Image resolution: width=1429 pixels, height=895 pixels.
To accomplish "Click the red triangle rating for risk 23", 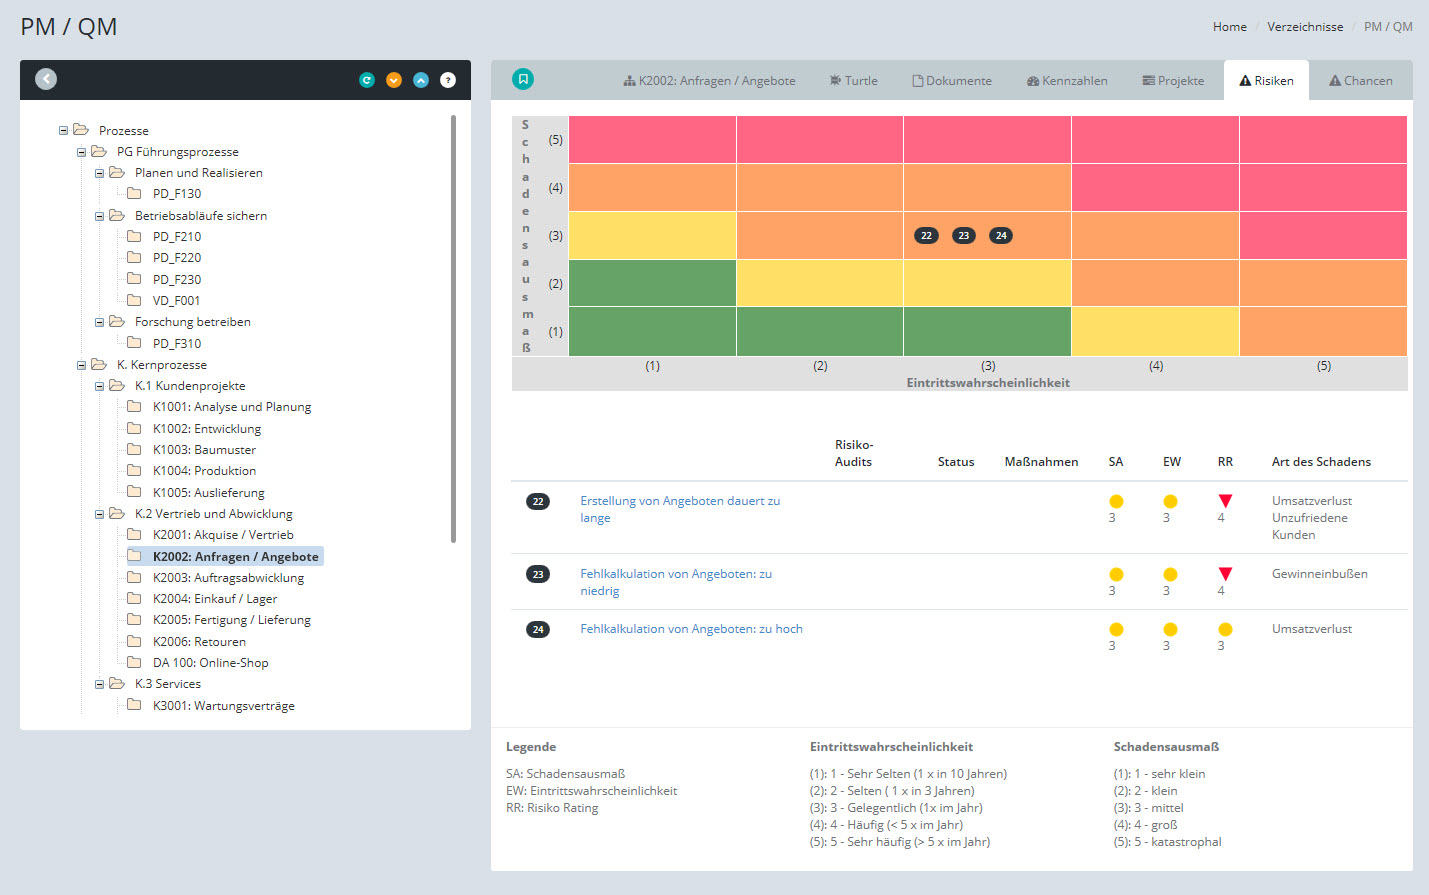I will coord(1225,574).
